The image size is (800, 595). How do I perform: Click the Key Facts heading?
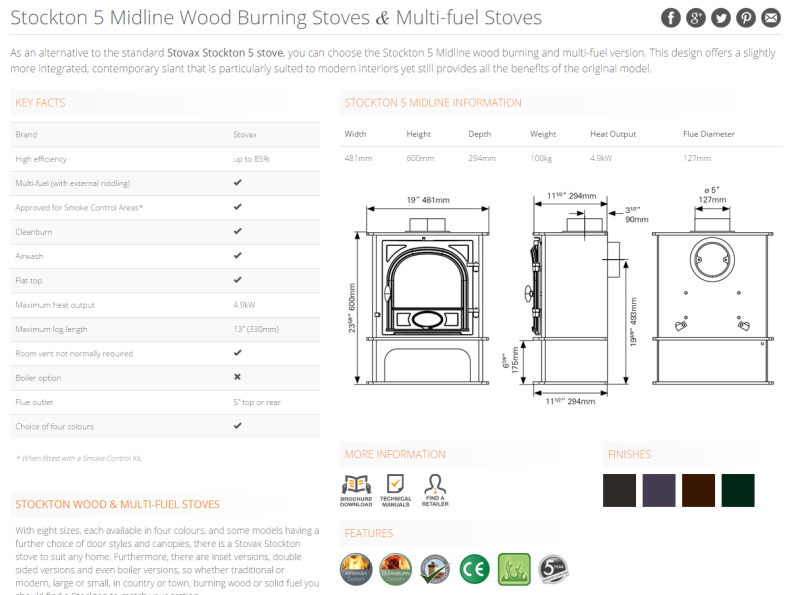[x=40, y=103]
